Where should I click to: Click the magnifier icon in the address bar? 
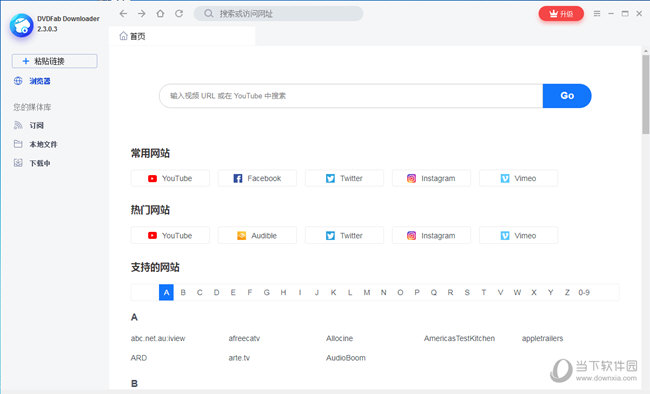click(x=209, y=14)
